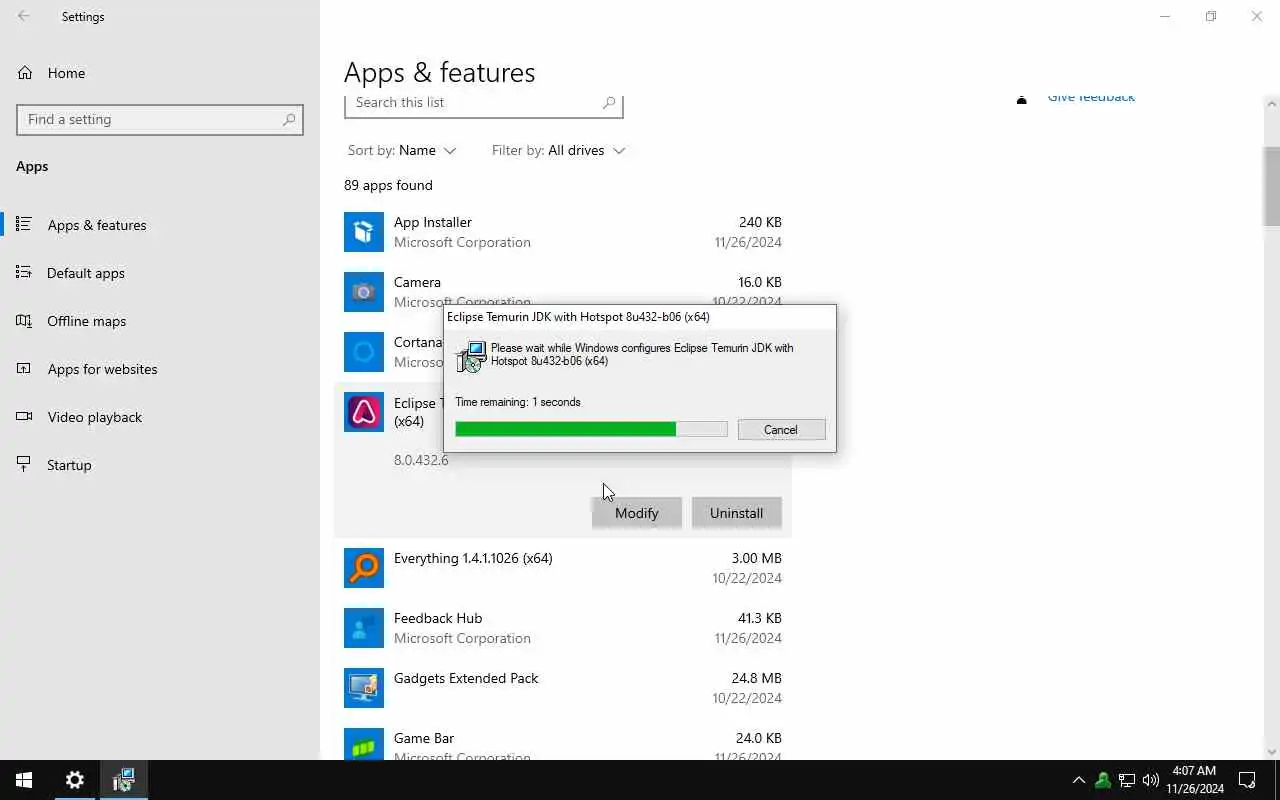1280x800 pixels.
Task: Select the Gadgets Extended Pack entry
Action: tap(563, 688)
